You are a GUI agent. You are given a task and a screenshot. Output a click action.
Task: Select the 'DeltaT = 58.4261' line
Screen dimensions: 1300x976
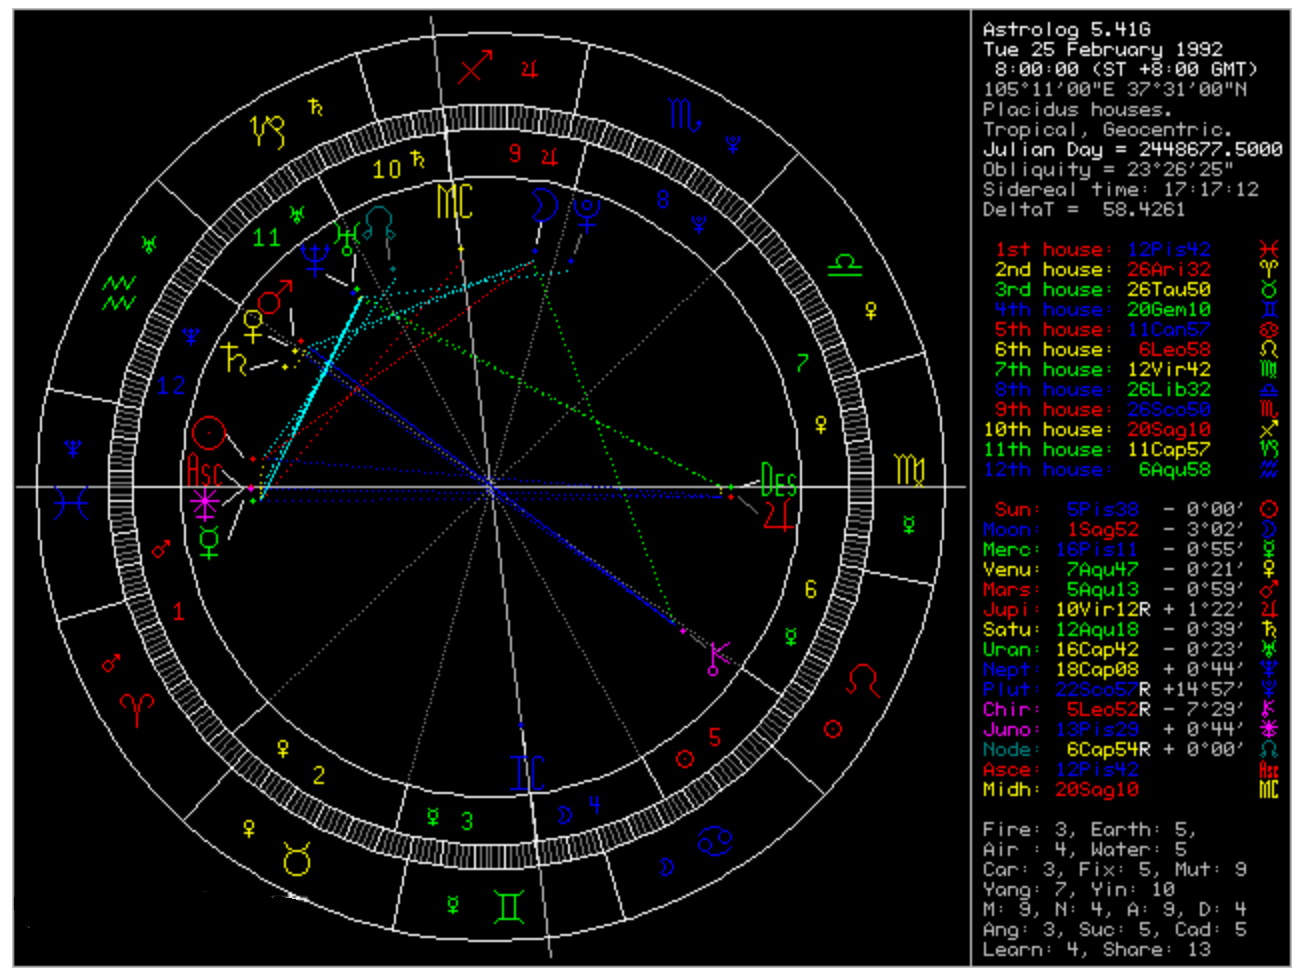pos(1084,209)
